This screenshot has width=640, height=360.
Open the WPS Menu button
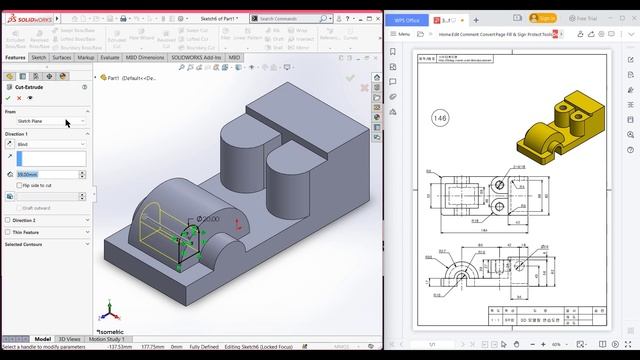400,34
